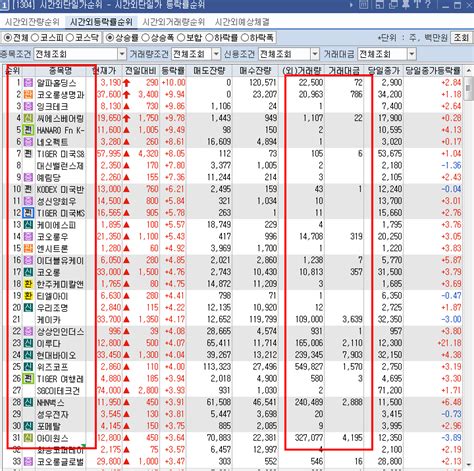Click the stock name 상상인인더스
This screenshot has width=474, height=471.
pos(60,331)
